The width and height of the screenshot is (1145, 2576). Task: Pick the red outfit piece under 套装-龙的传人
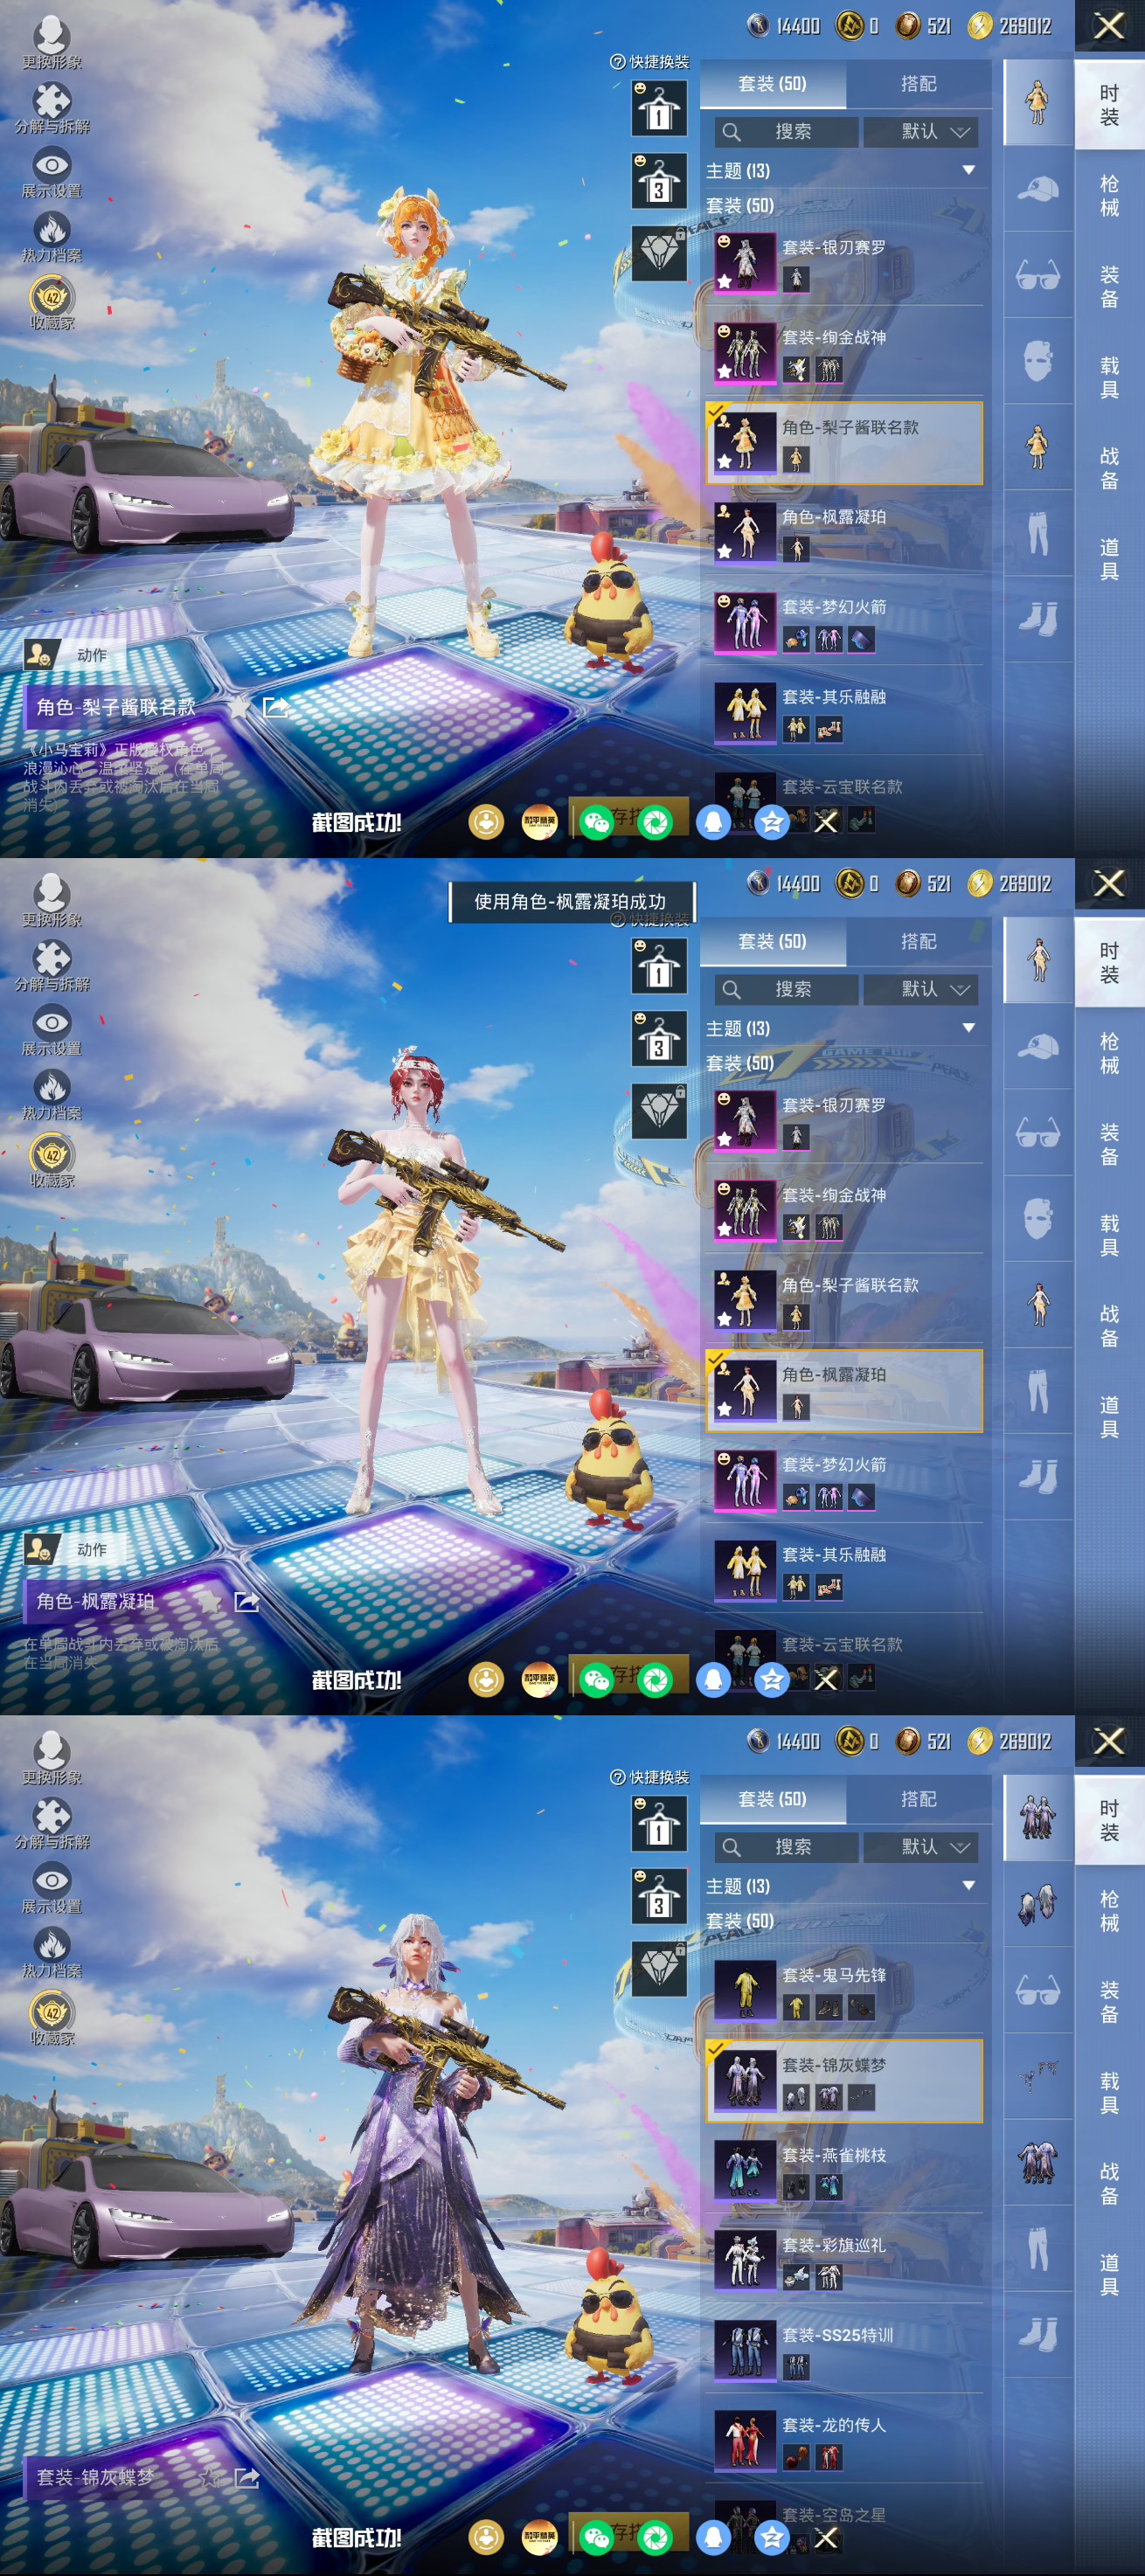tap(829, 2457)
